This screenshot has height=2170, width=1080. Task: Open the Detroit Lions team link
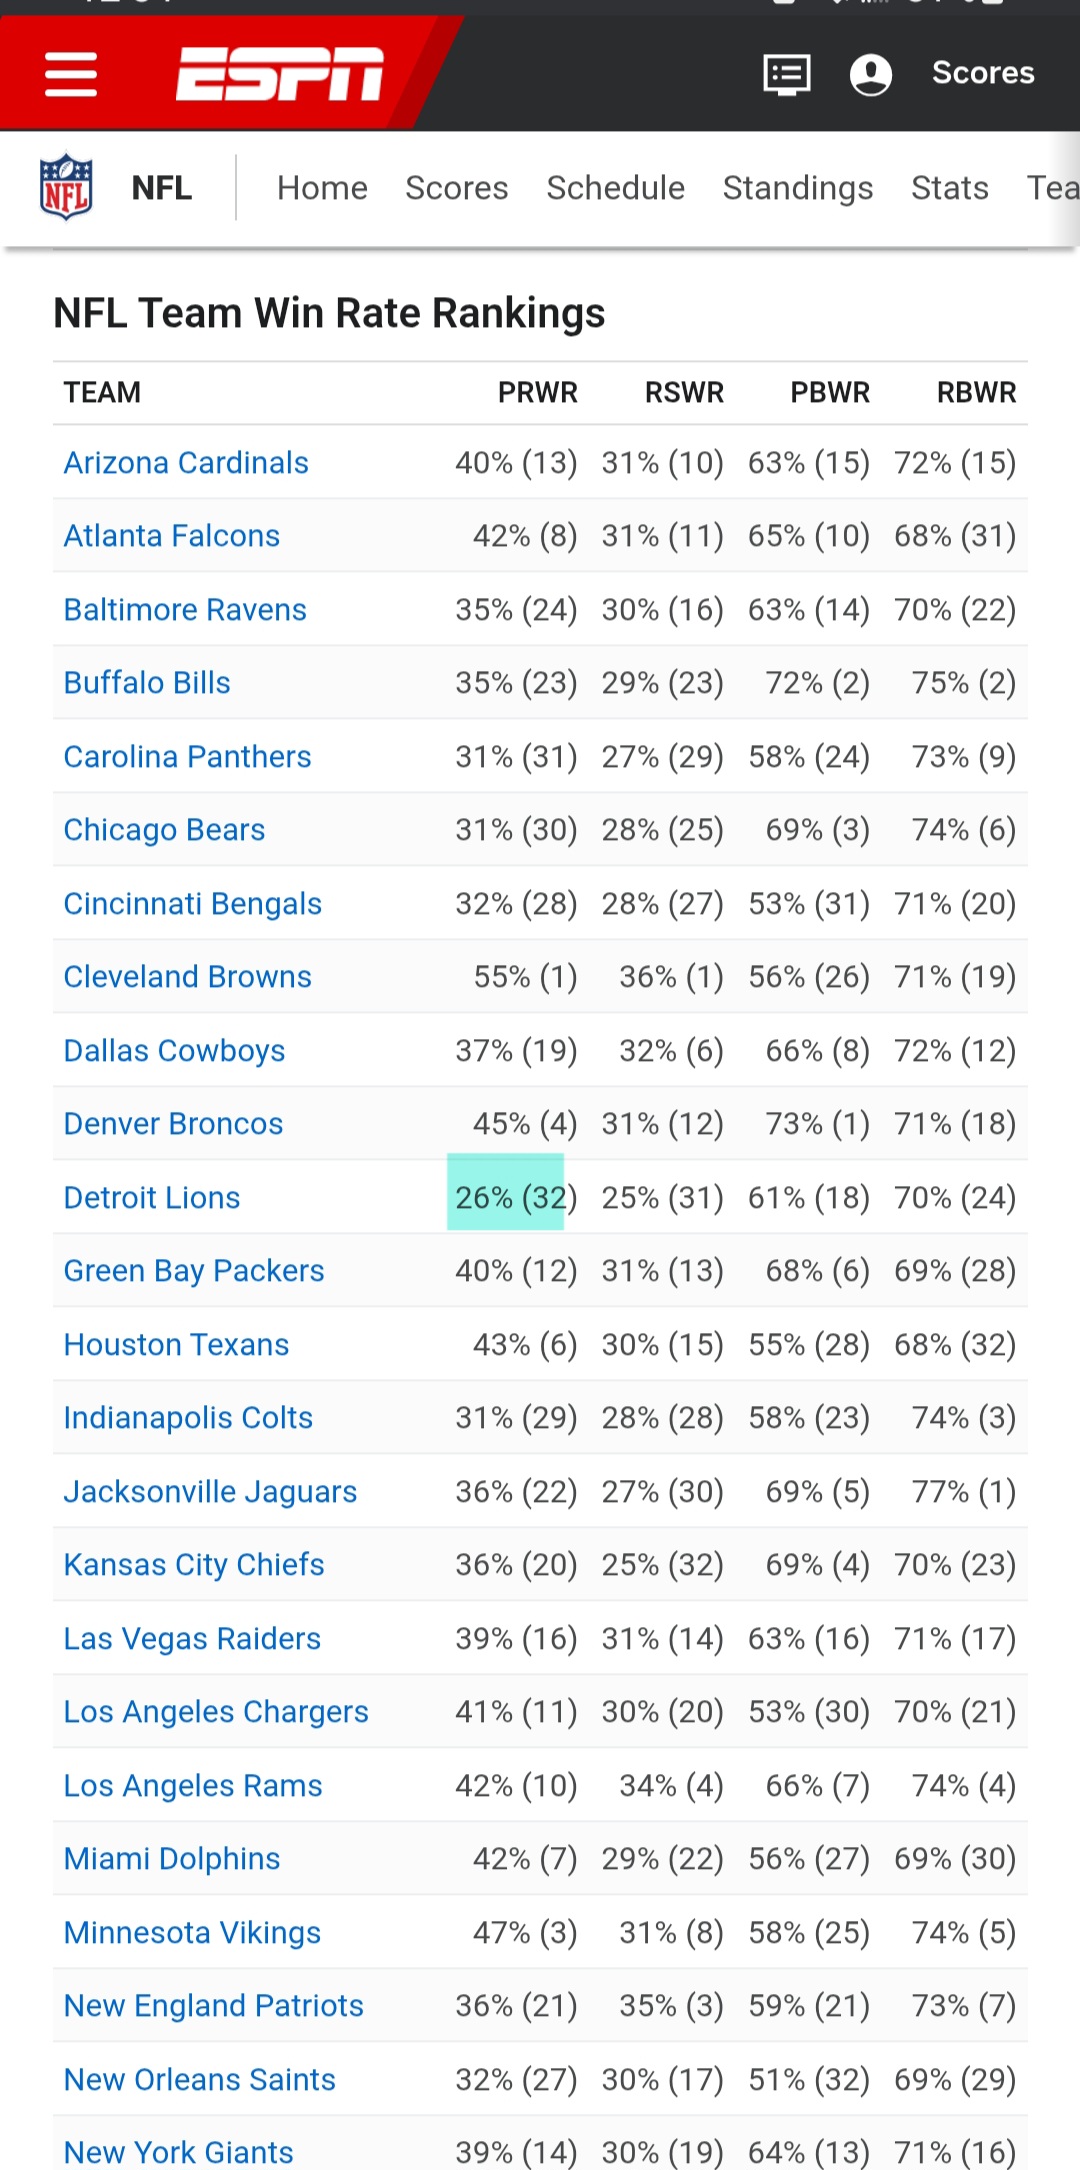pyautogui.click(x=152, y=1198)
